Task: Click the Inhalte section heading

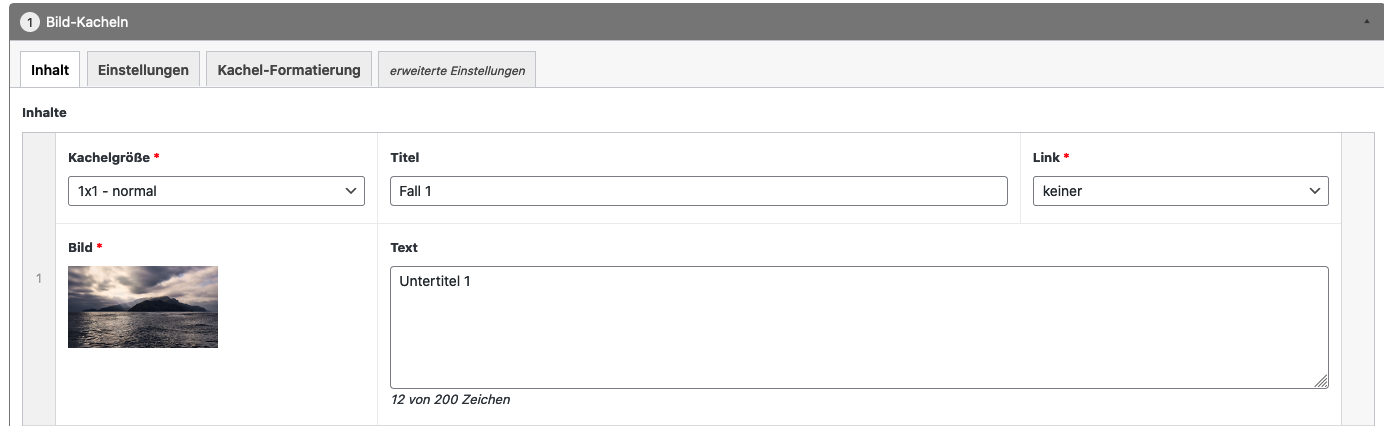Action: 44,113
